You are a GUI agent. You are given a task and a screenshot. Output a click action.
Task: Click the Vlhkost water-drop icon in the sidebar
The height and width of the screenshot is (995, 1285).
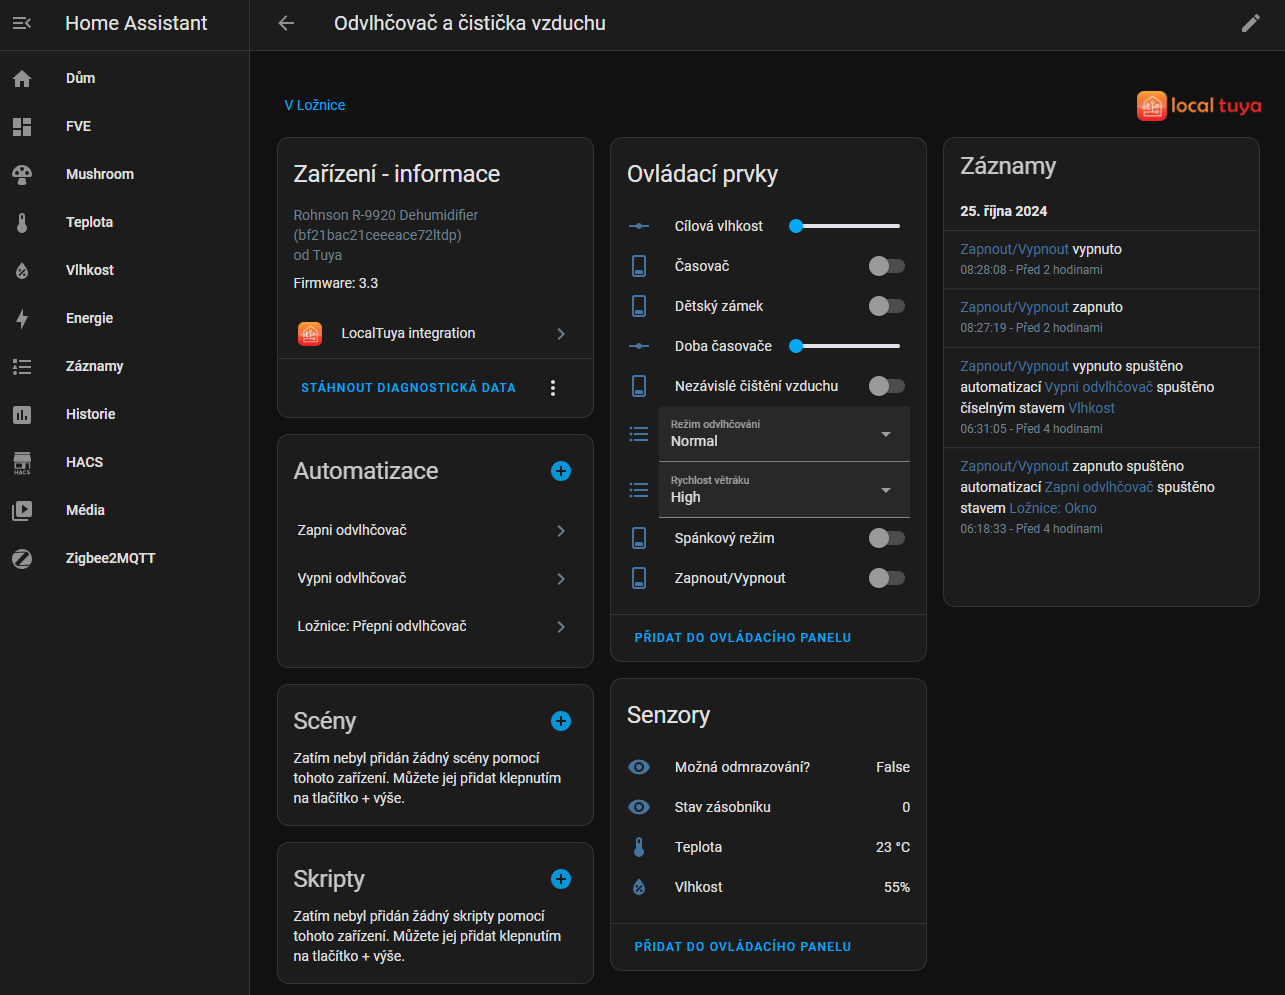[22, 270]
